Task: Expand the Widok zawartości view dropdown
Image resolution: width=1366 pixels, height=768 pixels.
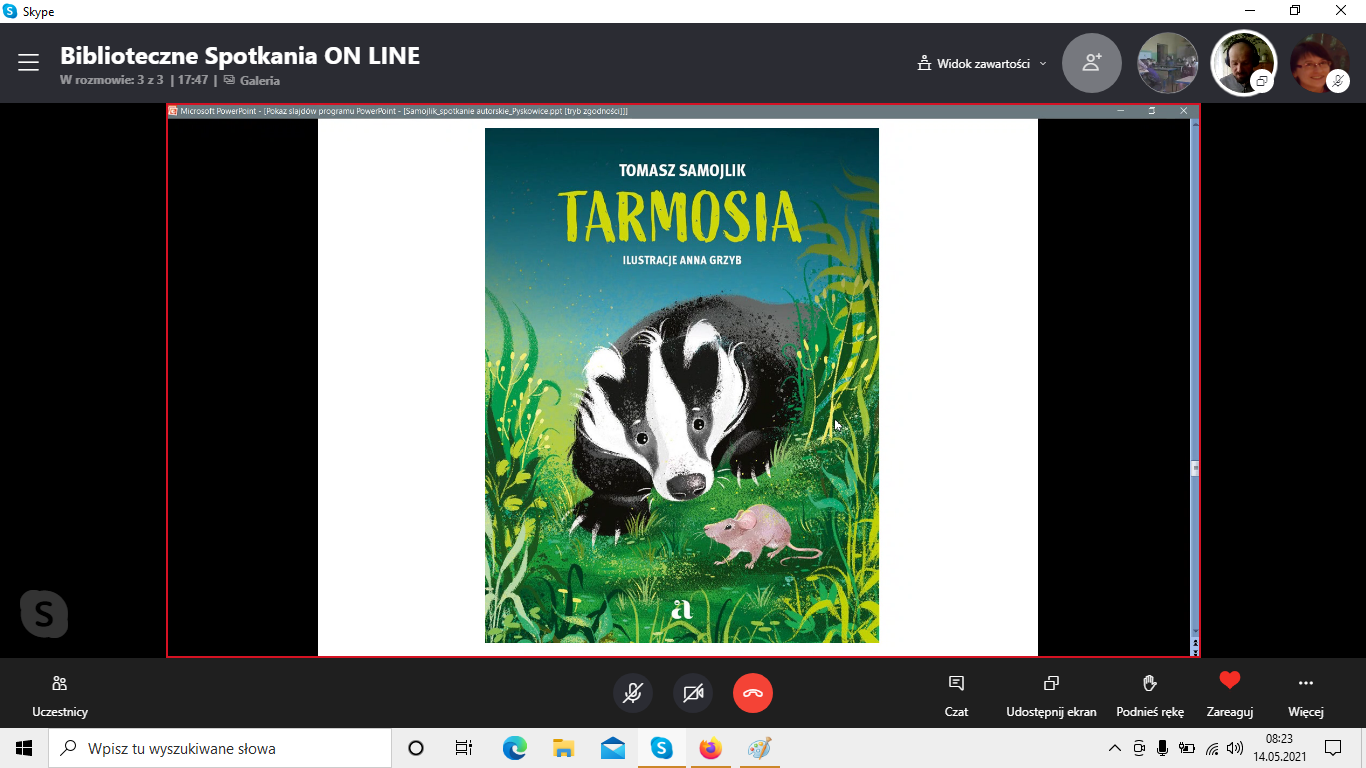Action: coord(982,64)
